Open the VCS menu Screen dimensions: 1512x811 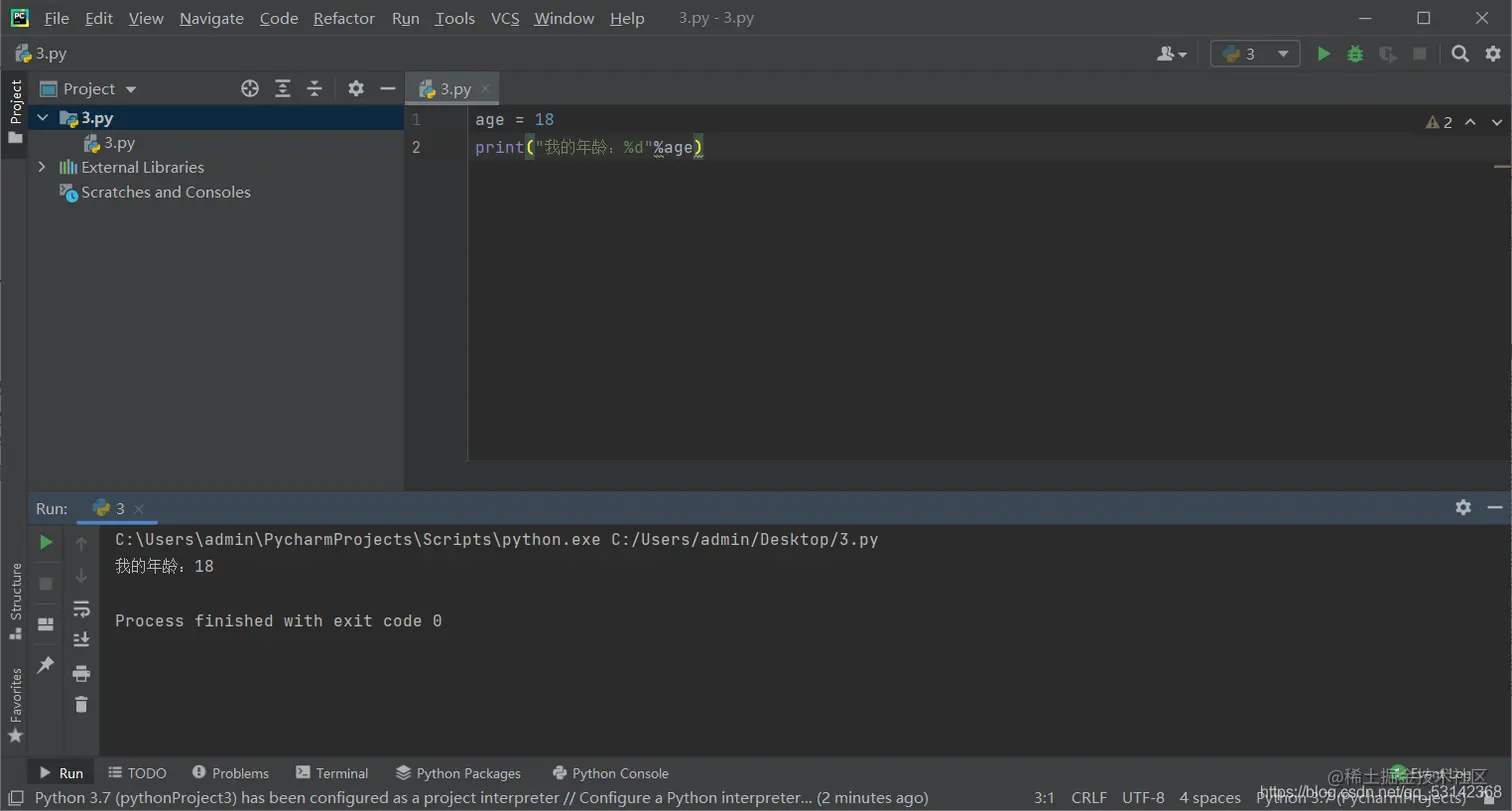click(505, 18)
